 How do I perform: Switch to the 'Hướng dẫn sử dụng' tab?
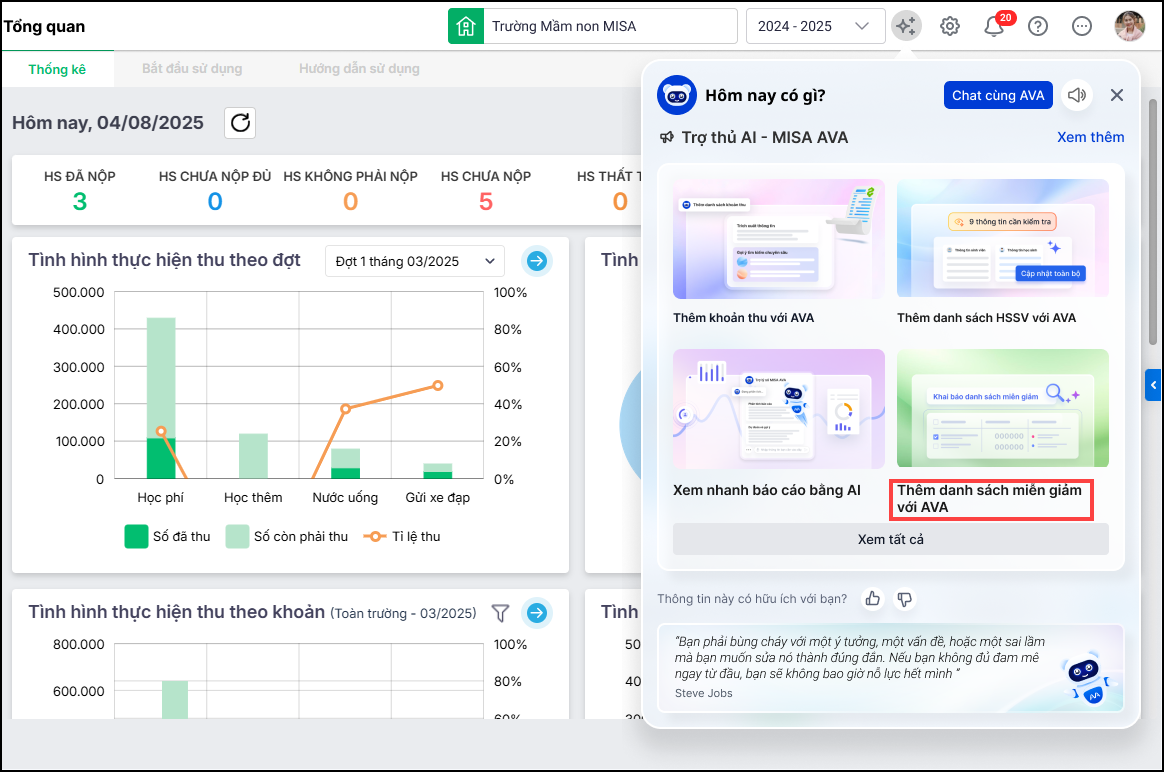tap(359, 69)
